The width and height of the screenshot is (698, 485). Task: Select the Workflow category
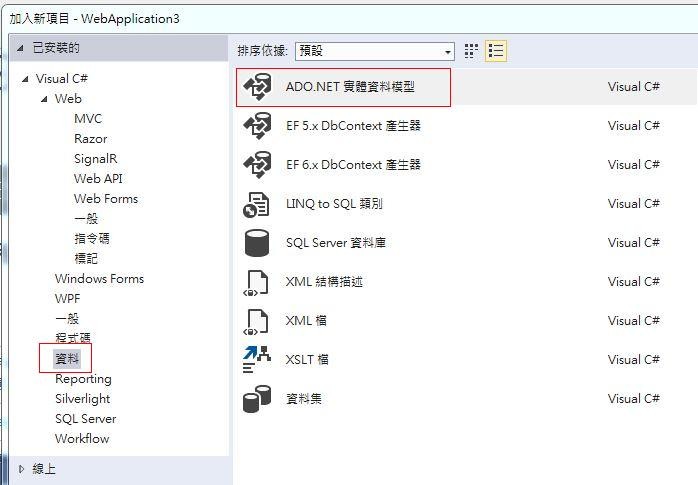(82, 439)
